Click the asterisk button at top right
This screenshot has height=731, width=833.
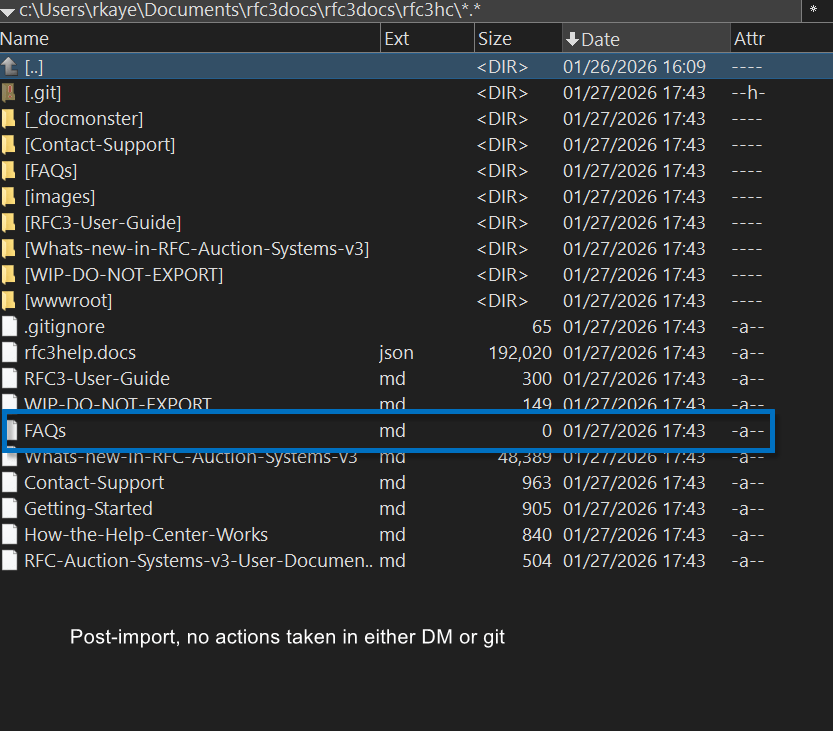(x=811, y=10)
